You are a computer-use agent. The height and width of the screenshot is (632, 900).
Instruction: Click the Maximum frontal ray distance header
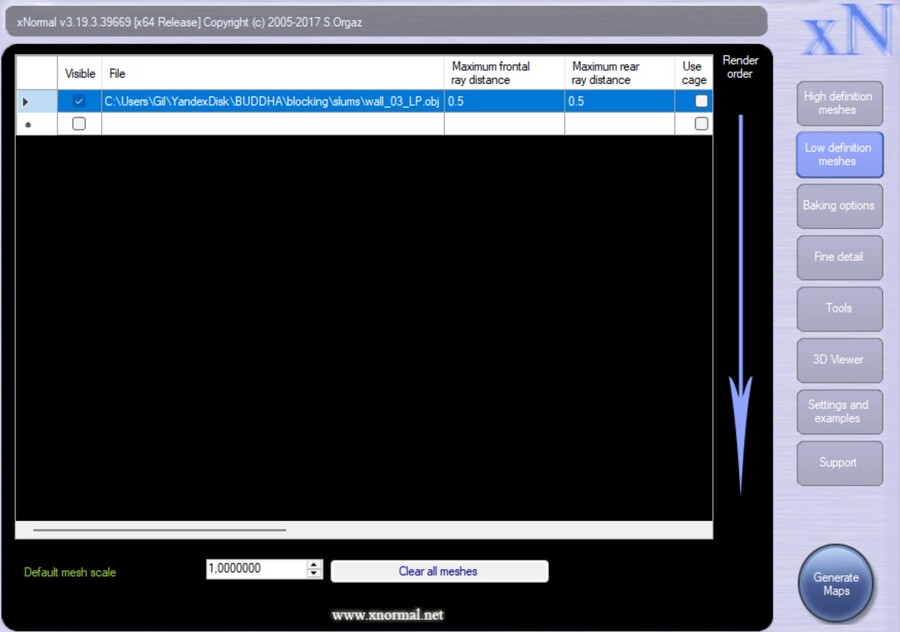tap(505, 73)
